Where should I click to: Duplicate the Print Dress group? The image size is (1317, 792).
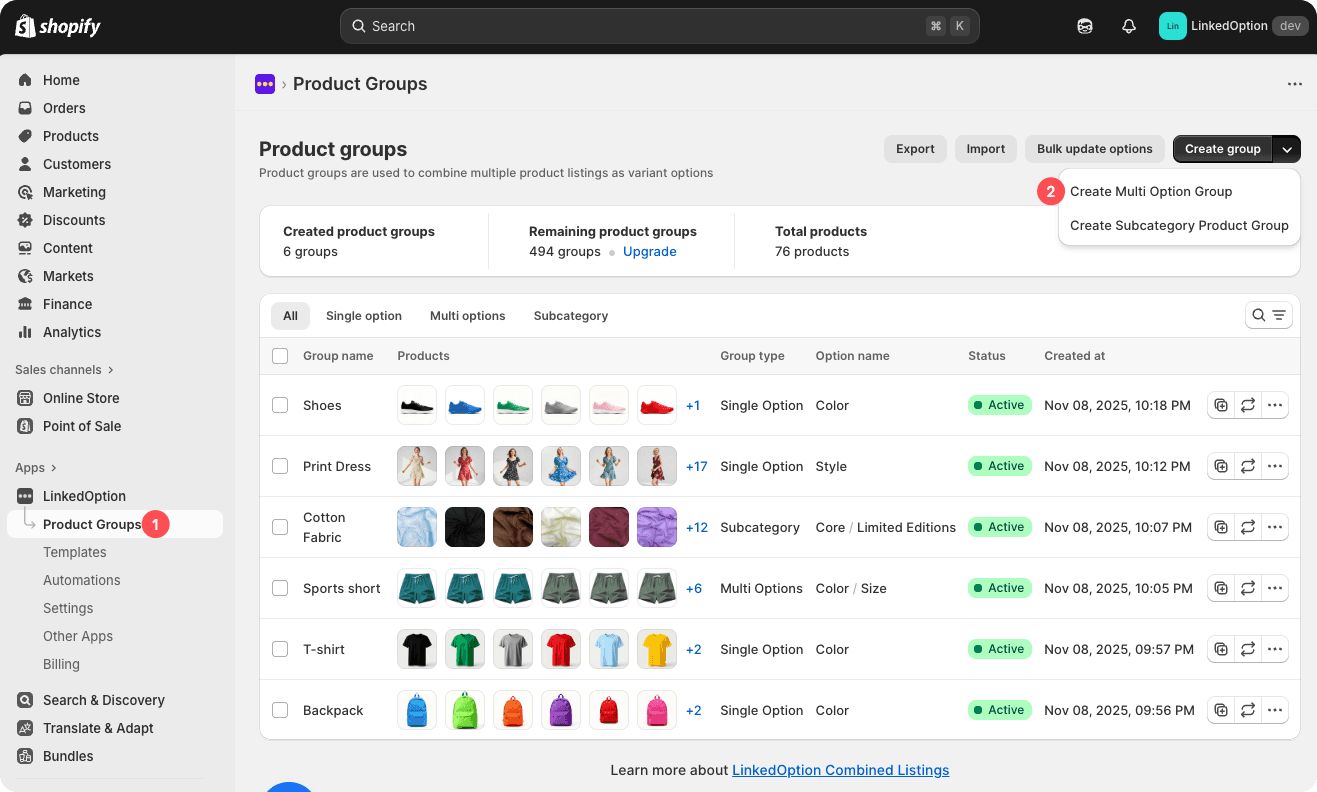pyautogui.click(x=1221, y=466)
